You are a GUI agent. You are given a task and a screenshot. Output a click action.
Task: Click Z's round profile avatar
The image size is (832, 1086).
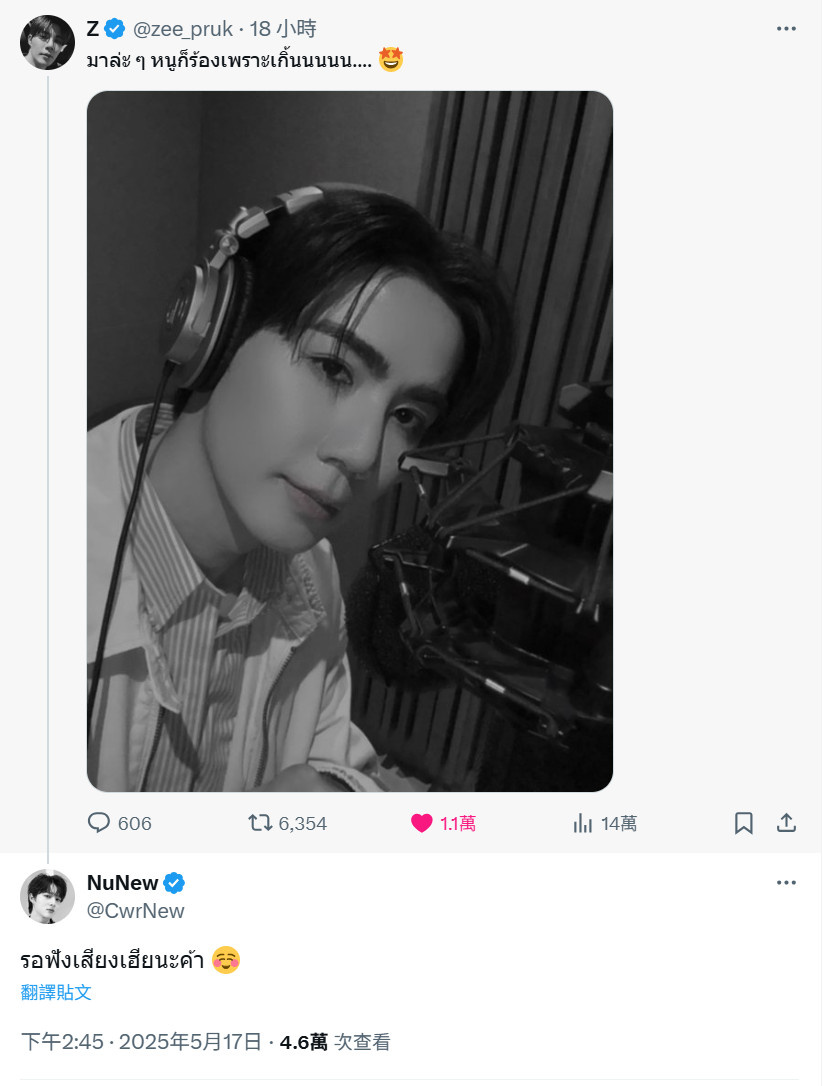(x=47, y=42)
